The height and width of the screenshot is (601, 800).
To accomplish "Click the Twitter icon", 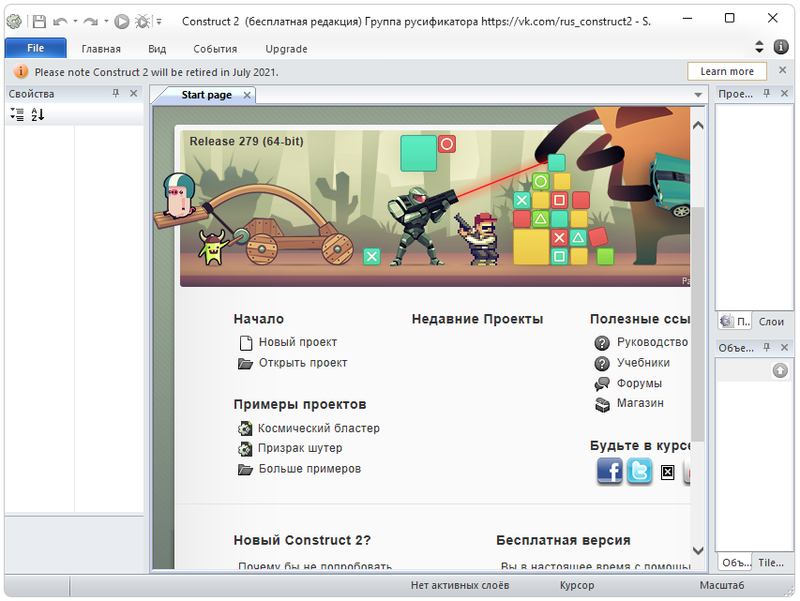I will pyautogui.click(x=639, y=471).
